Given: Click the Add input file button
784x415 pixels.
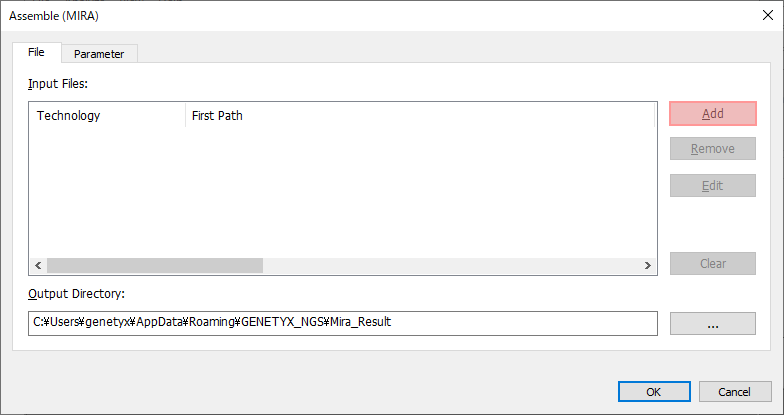Looking at the screenshot, I should 712,114.
